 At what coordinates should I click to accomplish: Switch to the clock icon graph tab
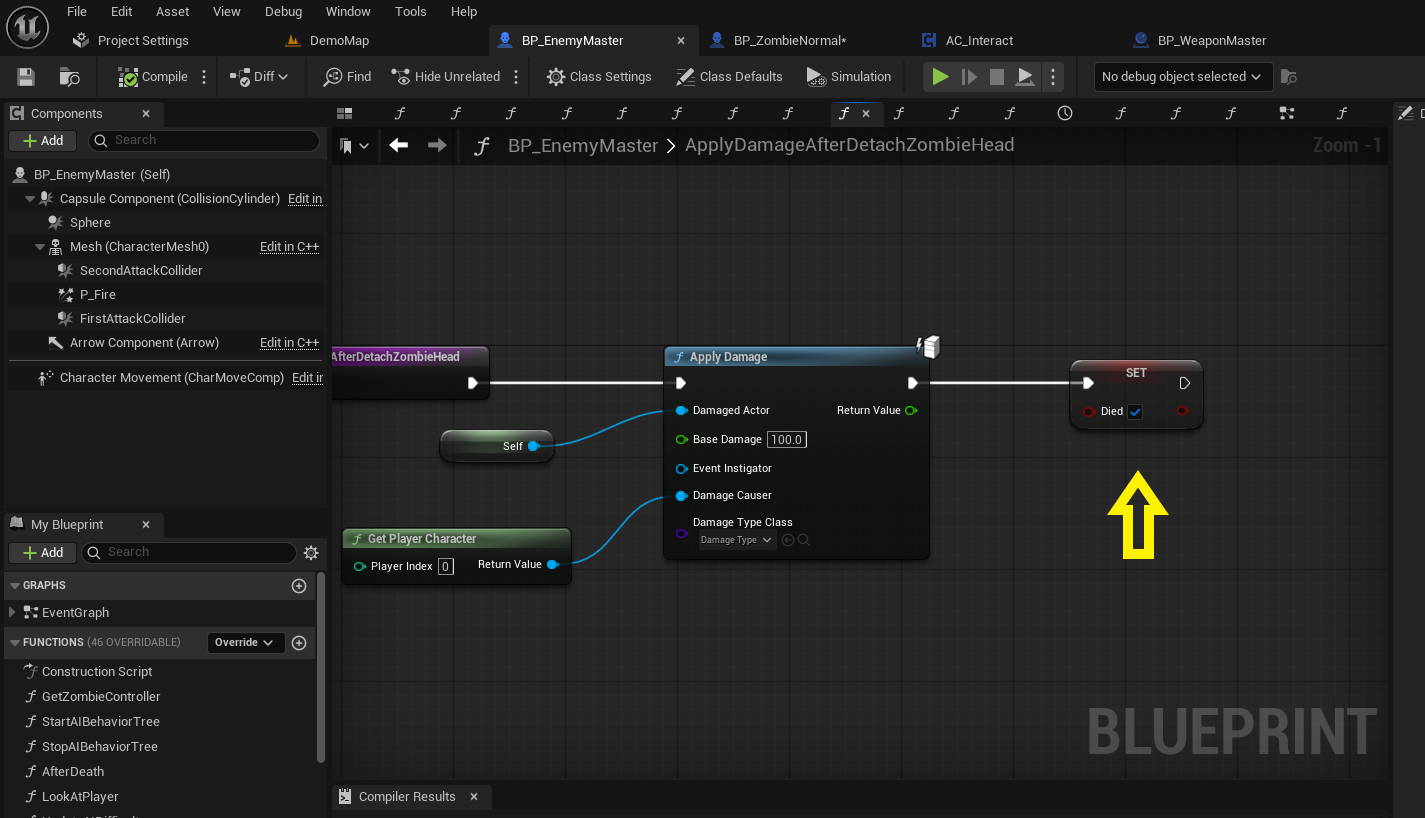(x=1065, y=114)
